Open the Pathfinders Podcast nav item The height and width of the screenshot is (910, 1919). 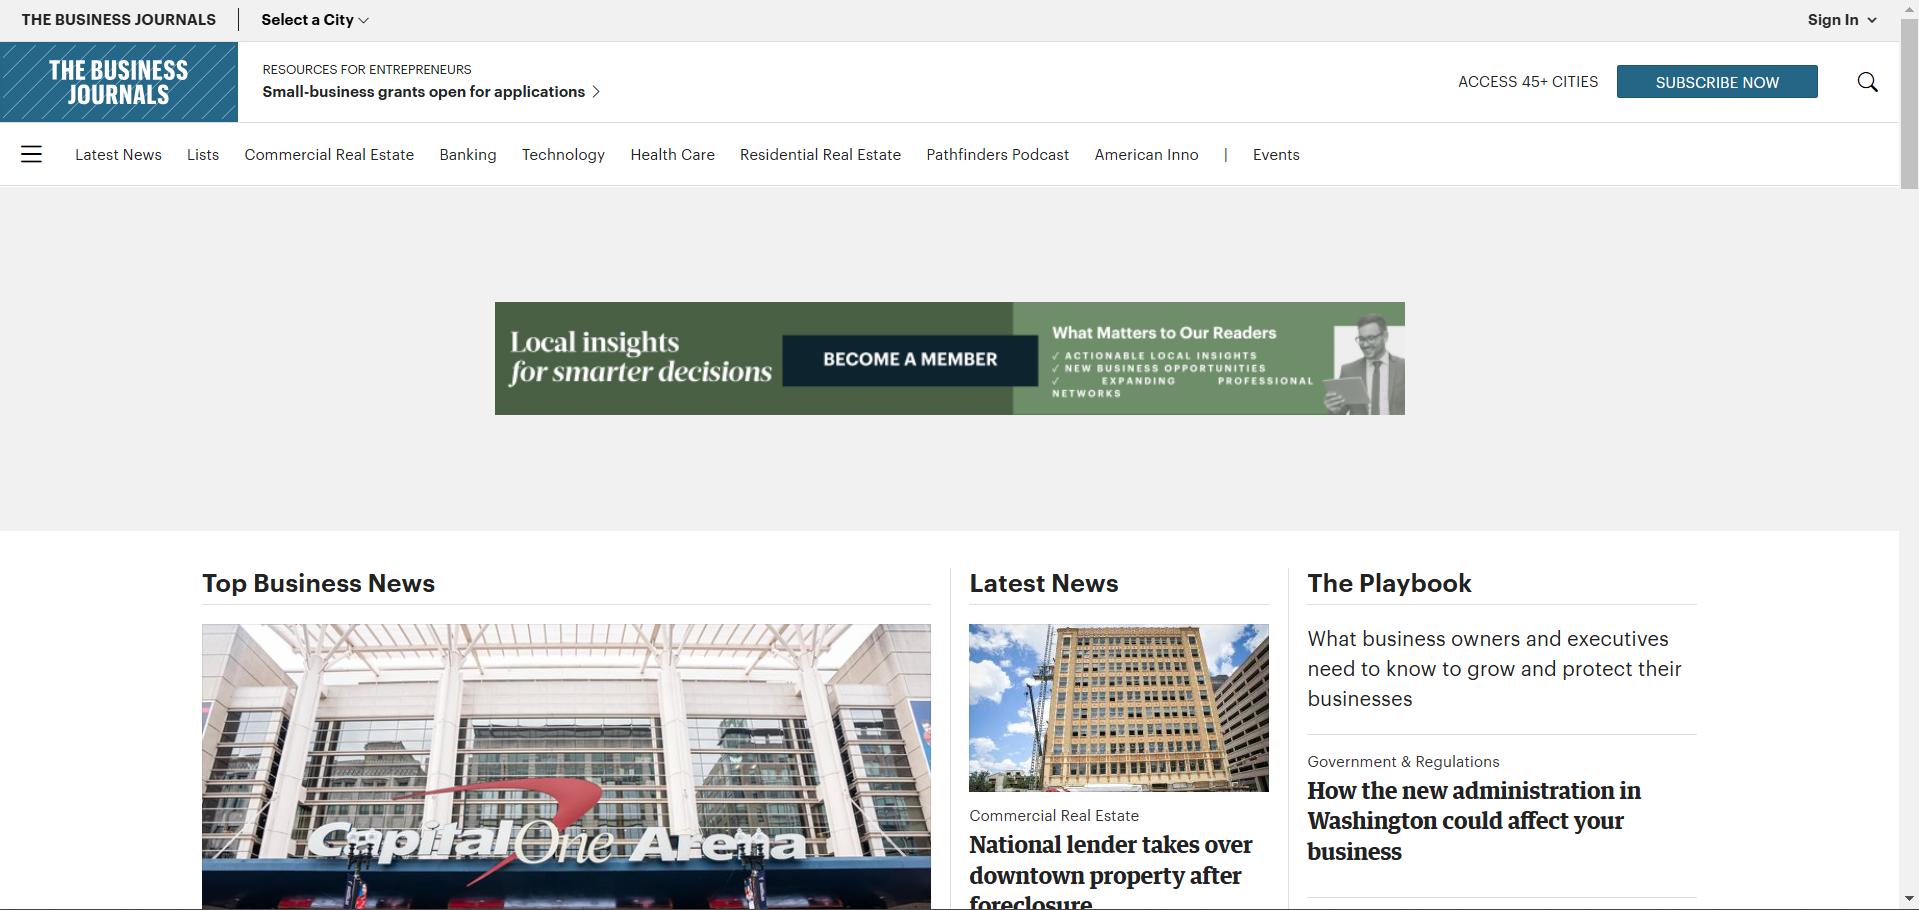997,155
